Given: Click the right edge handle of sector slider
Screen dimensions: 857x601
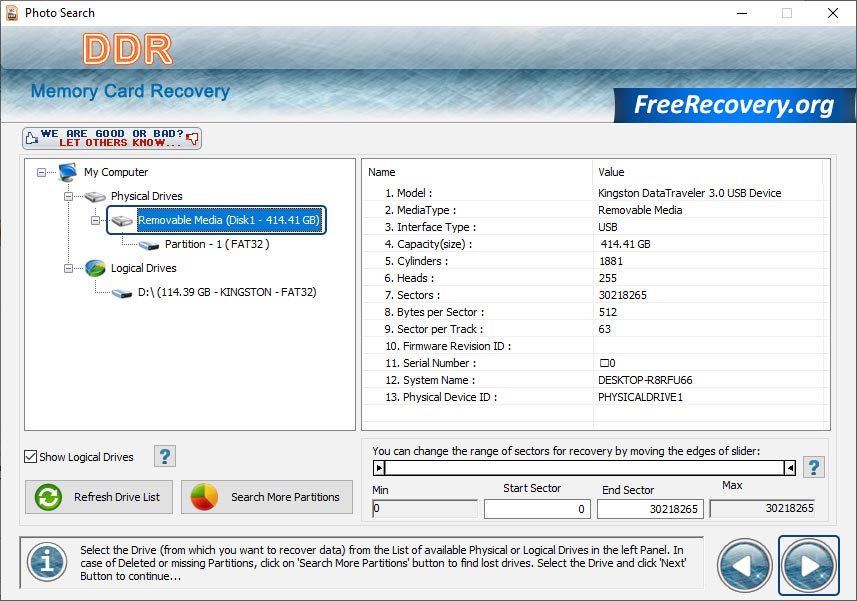Looking at the screenshot, I should click(790, 468).
